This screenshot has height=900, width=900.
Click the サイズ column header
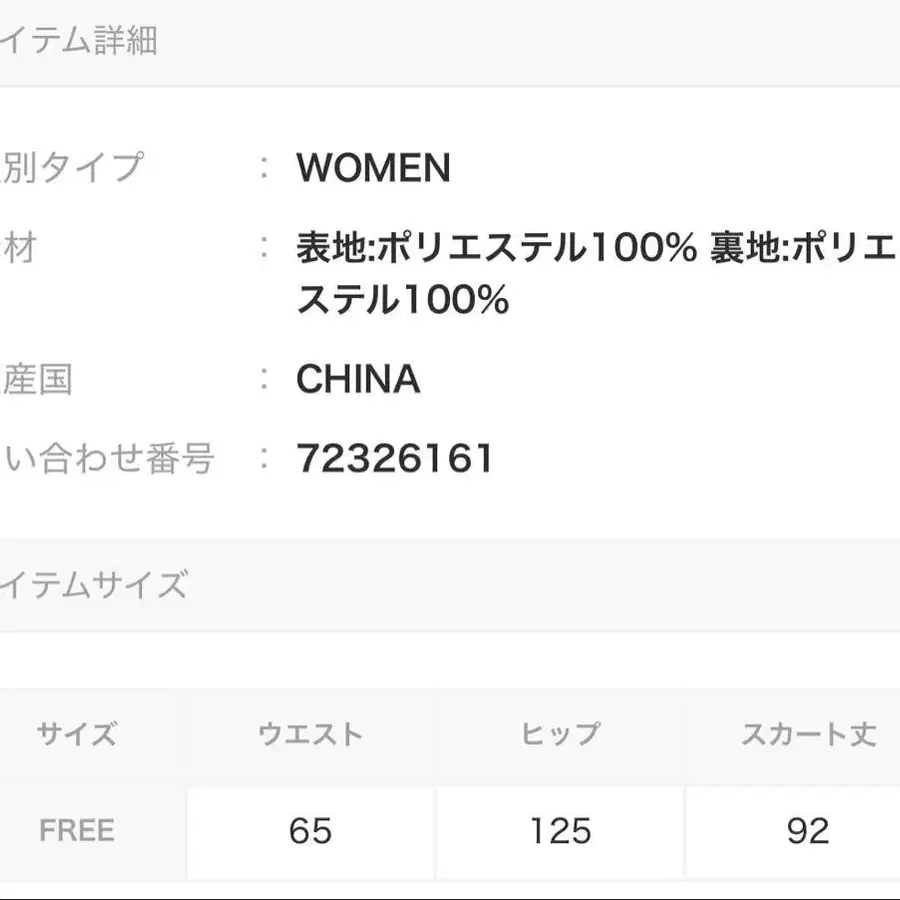77,735
